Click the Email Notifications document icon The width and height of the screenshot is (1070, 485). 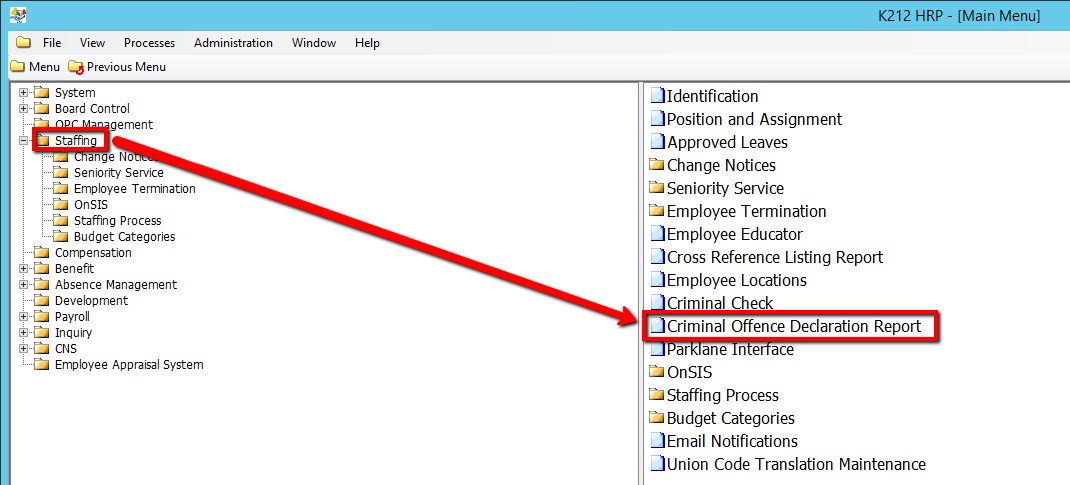coord(657,441)
